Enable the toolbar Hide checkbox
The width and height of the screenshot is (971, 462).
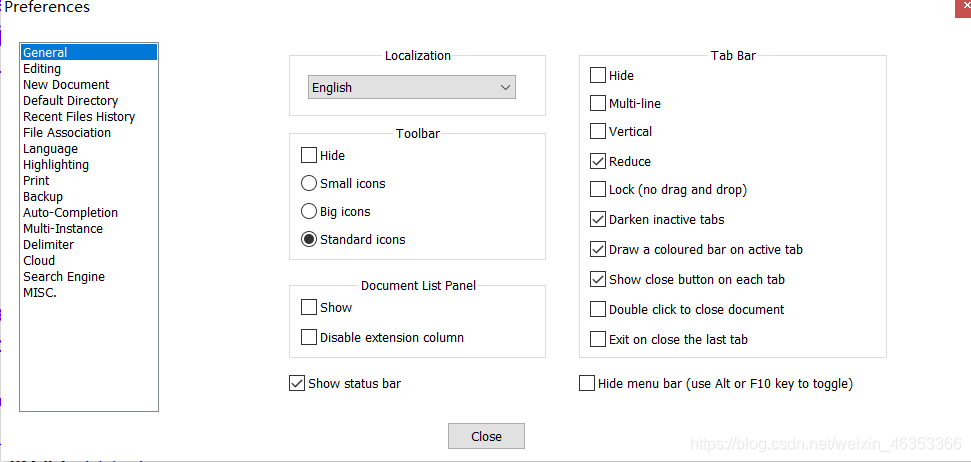click(309, 156)
